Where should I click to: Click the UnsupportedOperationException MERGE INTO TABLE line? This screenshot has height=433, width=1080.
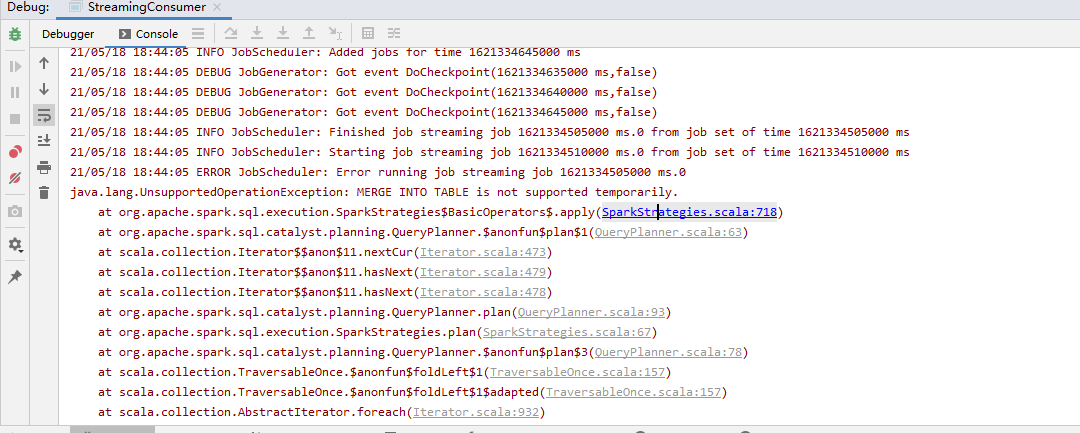tap(374, 192)
